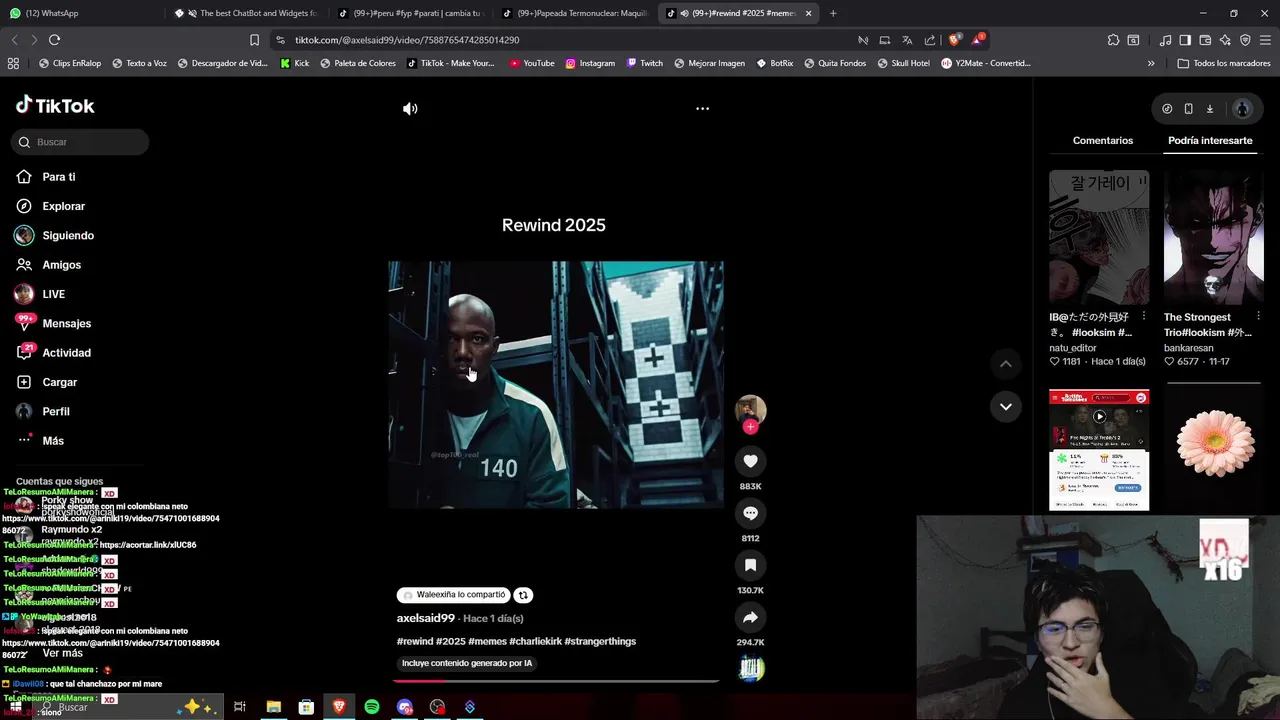Open the #strangerthings hashtag
Screen dimensions: 1280x720
tap(600, 641)
